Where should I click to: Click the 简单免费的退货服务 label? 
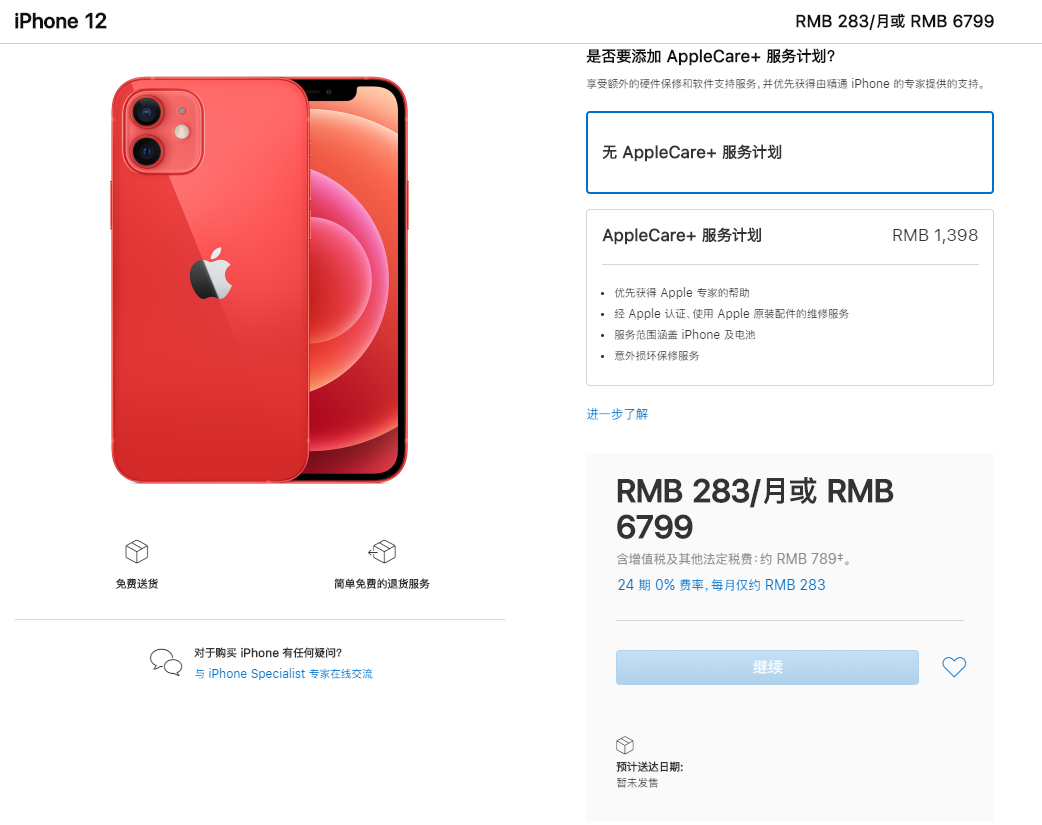point(382,584)
